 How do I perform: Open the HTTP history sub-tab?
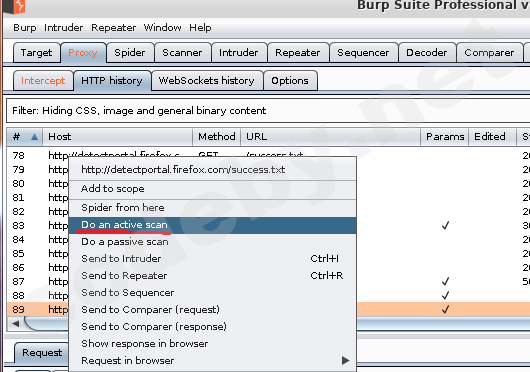pyautogui.click(x=112, y=81)
